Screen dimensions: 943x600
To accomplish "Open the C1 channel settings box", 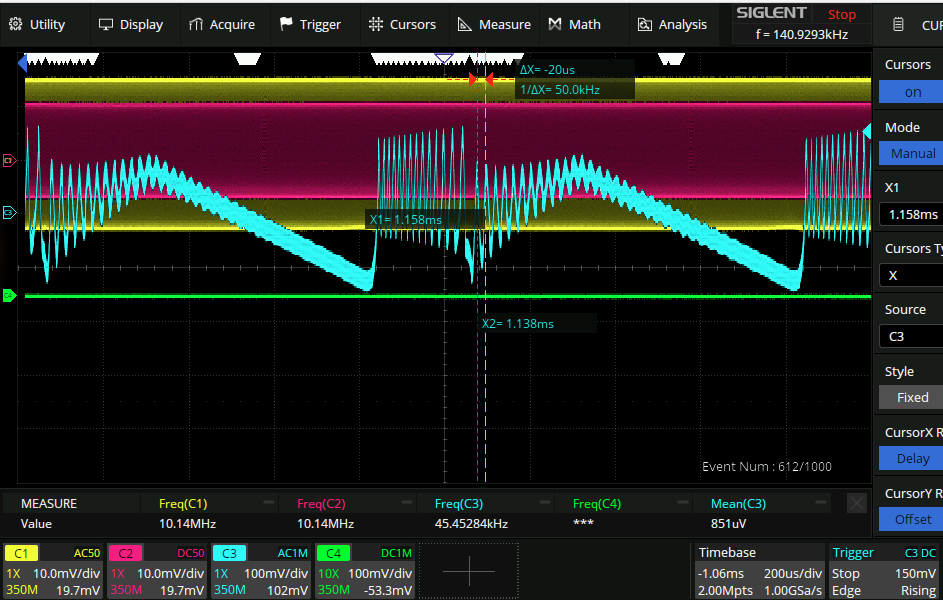I will pos(55,572).
